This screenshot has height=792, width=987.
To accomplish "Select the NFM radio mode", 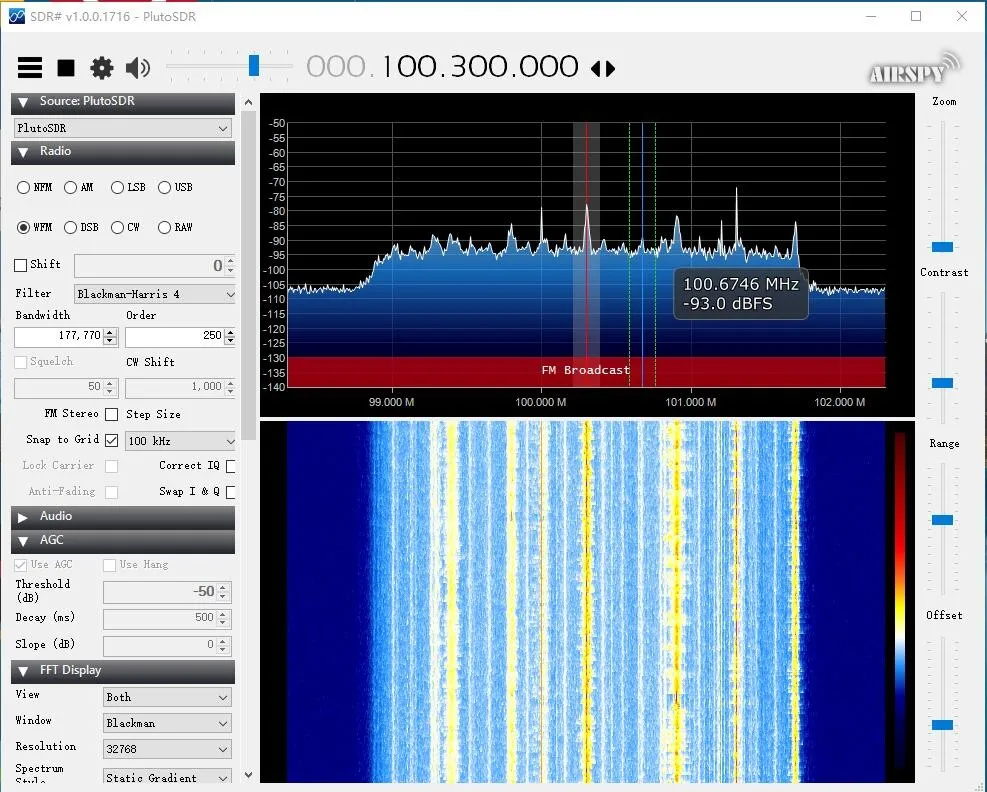I will (x=24, y=188).
